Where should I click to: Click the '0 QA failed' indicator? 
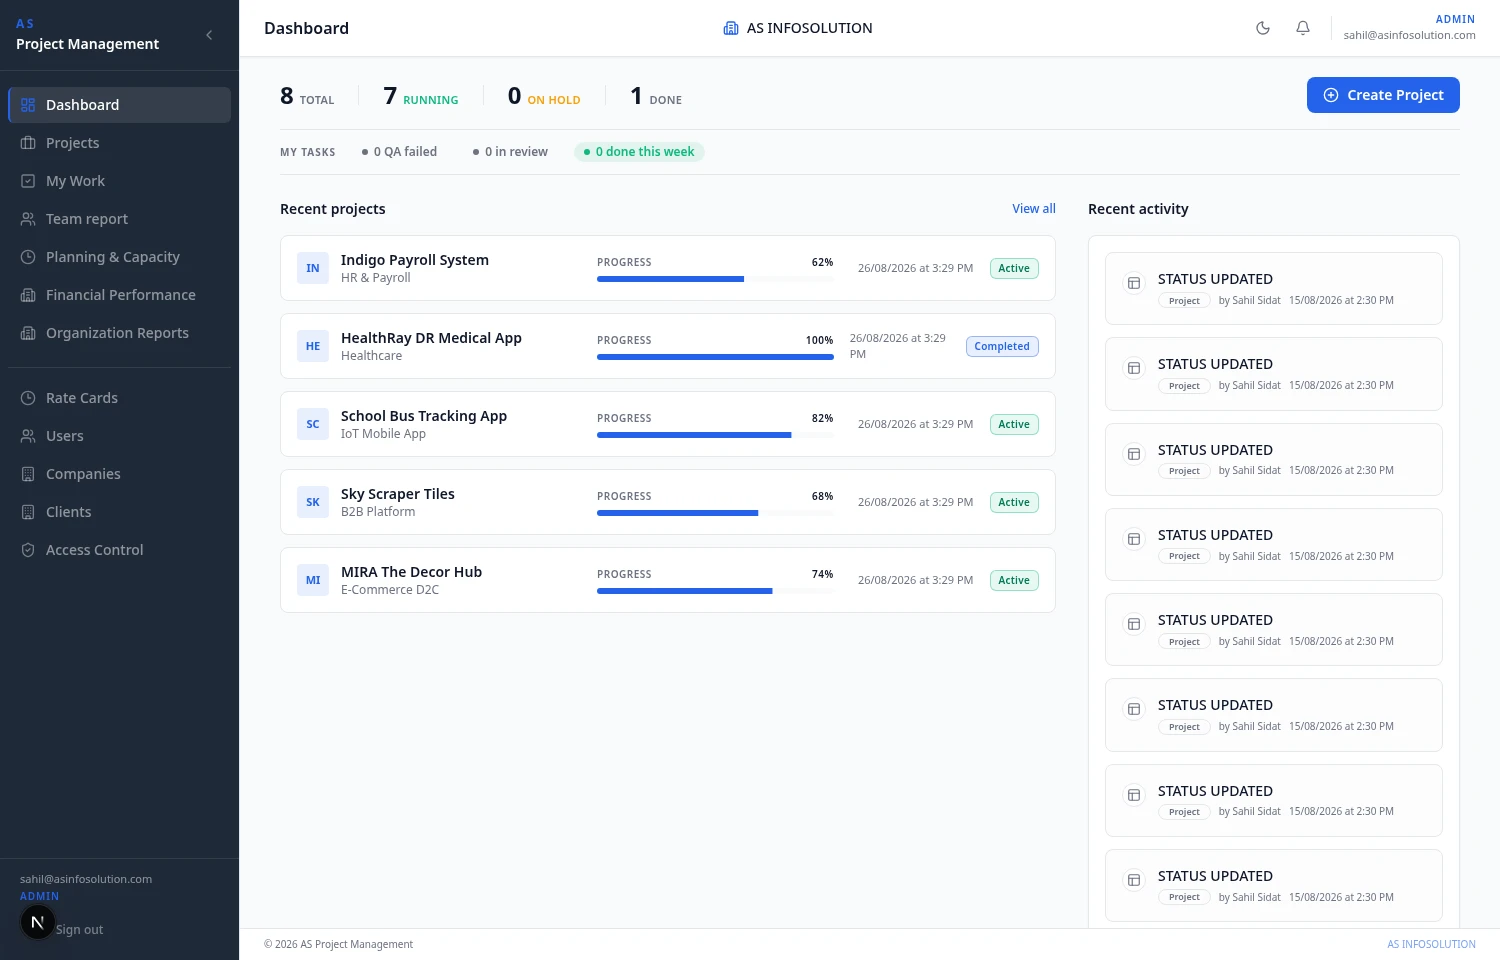(399, 152)
